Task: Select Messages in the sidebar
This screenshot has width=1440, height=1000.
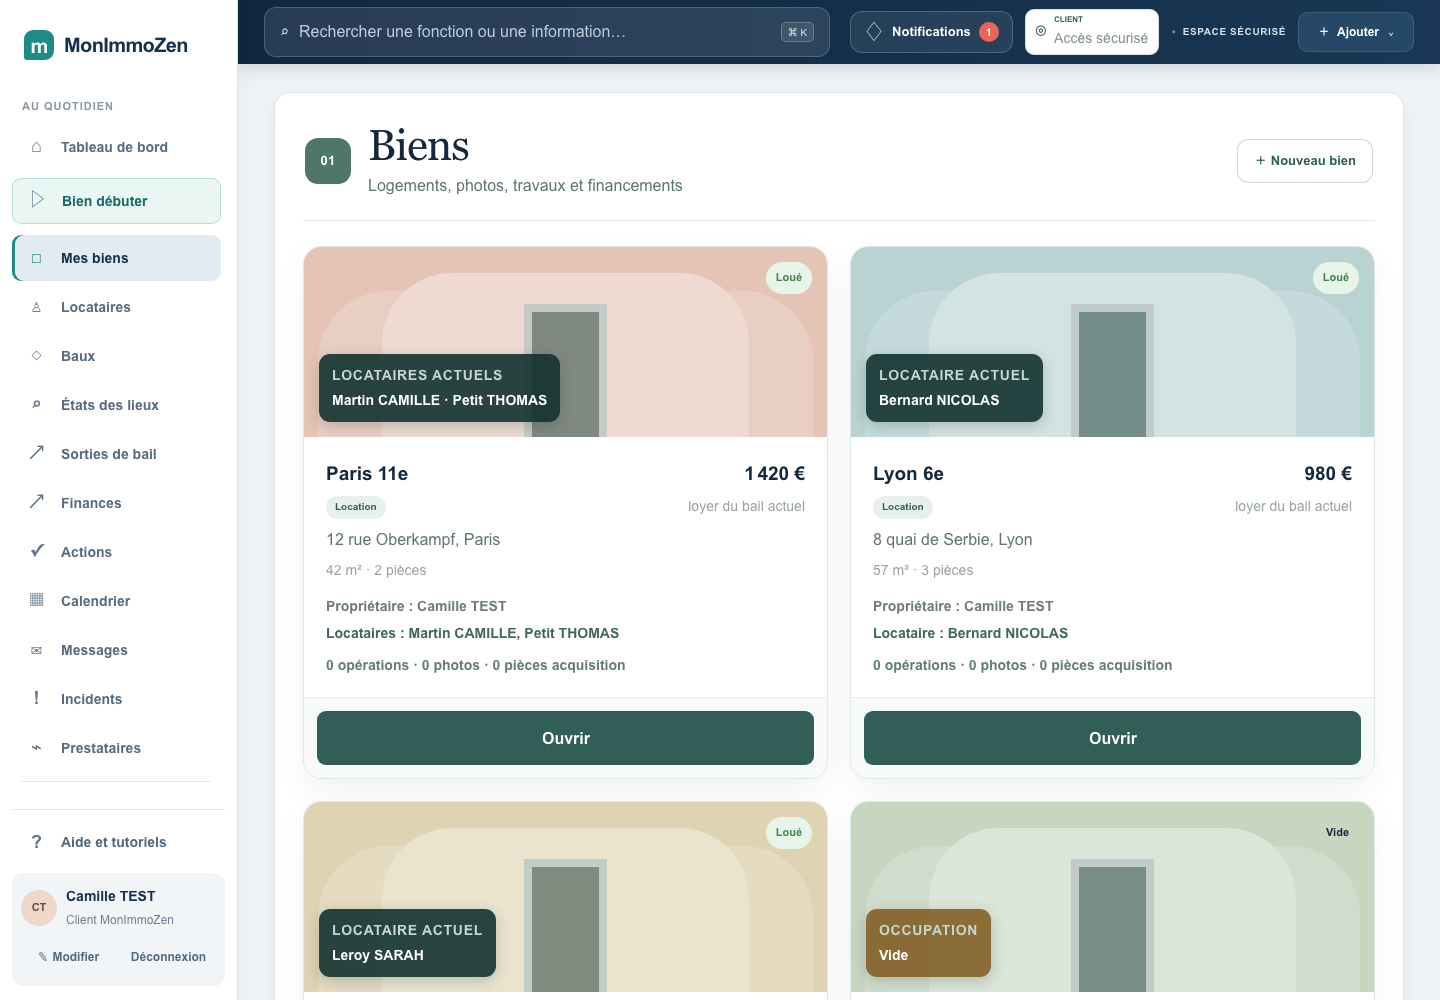Action: click(116, 650)
